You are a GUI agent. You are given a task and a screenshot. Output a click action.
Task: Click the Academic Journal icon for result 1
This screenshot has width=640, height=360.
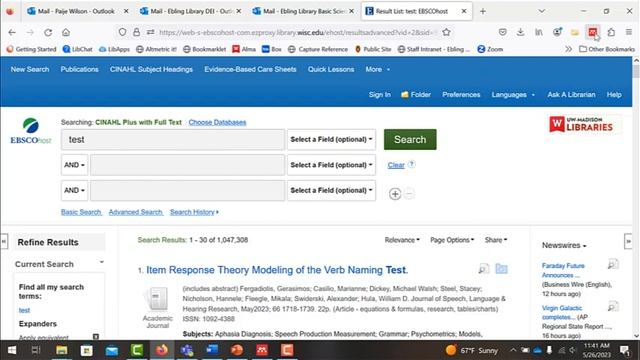[x=158, y=299]
